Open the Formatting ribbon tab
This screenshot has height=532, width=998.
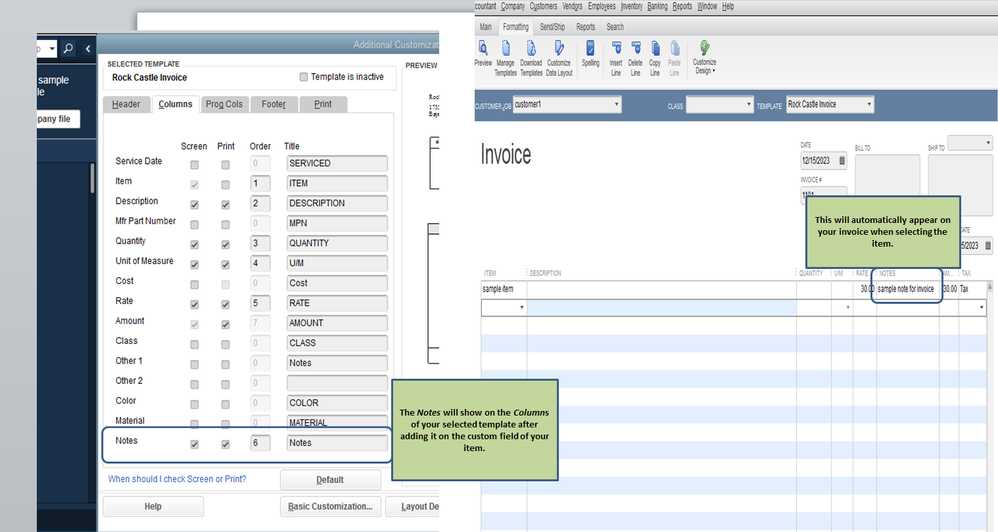[x=516, y=27]
